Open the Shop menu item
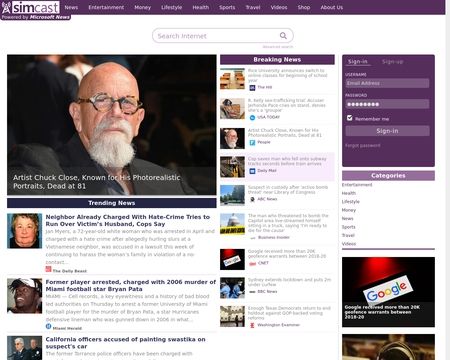450x360 pixels. 304,7
